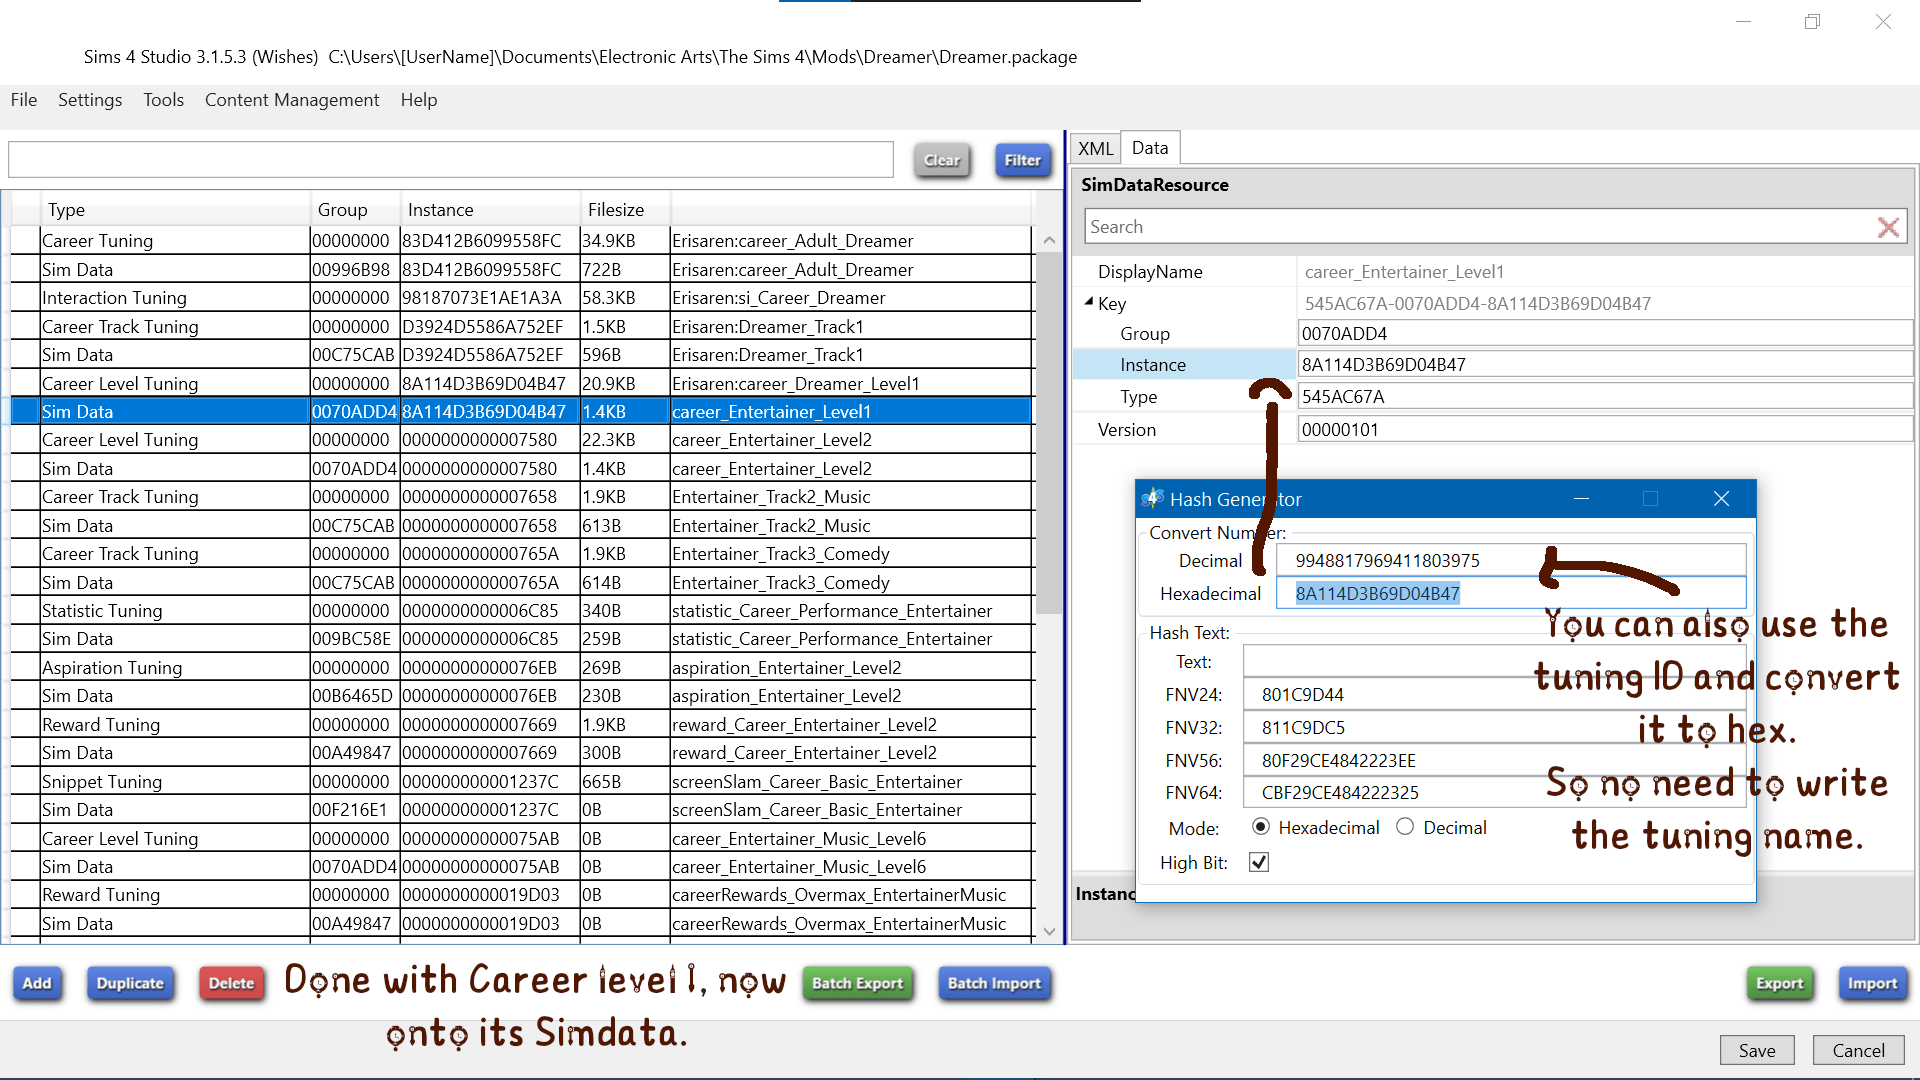This screenshot has width=1920, height=1080.
Task: Close the Hash Generator window
Action: pyautogui.click(x=1721, y=498)
